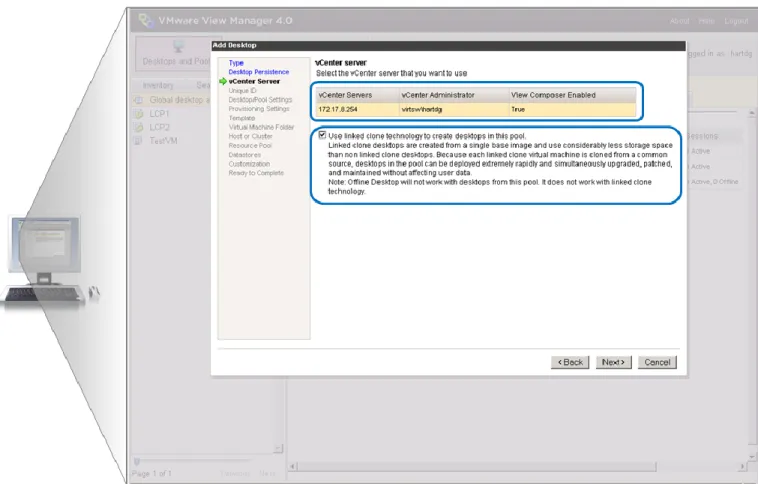Go Back to the previous wizard step
The width and height of the screenshot is (758, 484).
click(570, 362)
